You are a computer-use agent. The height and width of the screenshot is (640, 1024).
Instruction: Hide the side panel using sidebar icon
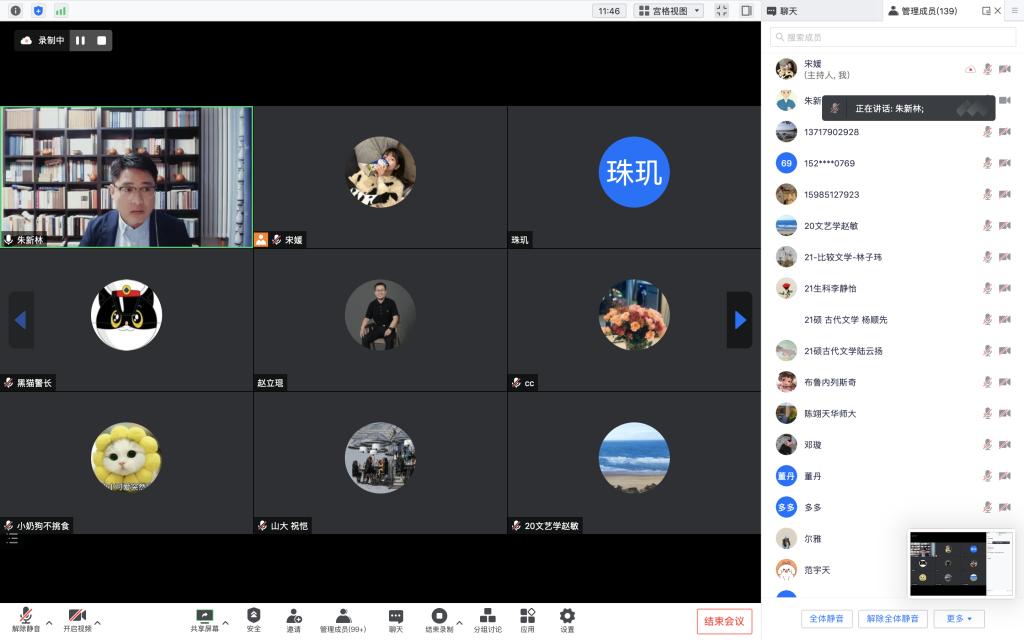pyautogui.click(x=746, y=11)
